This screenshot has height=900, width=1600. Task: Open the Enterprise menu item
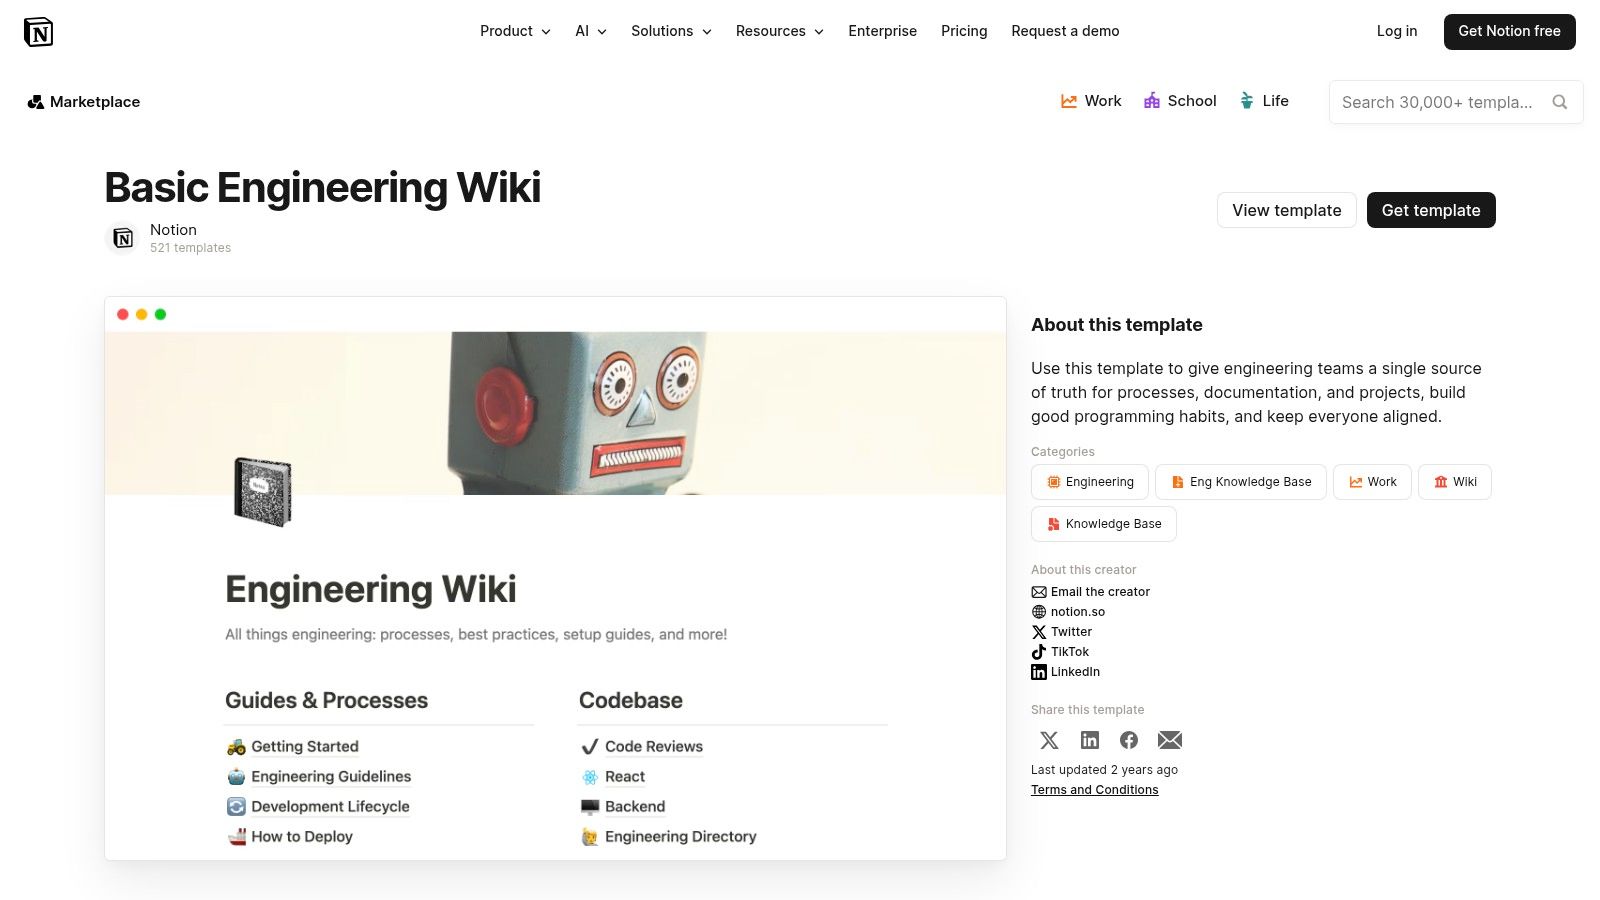[883, 31]
